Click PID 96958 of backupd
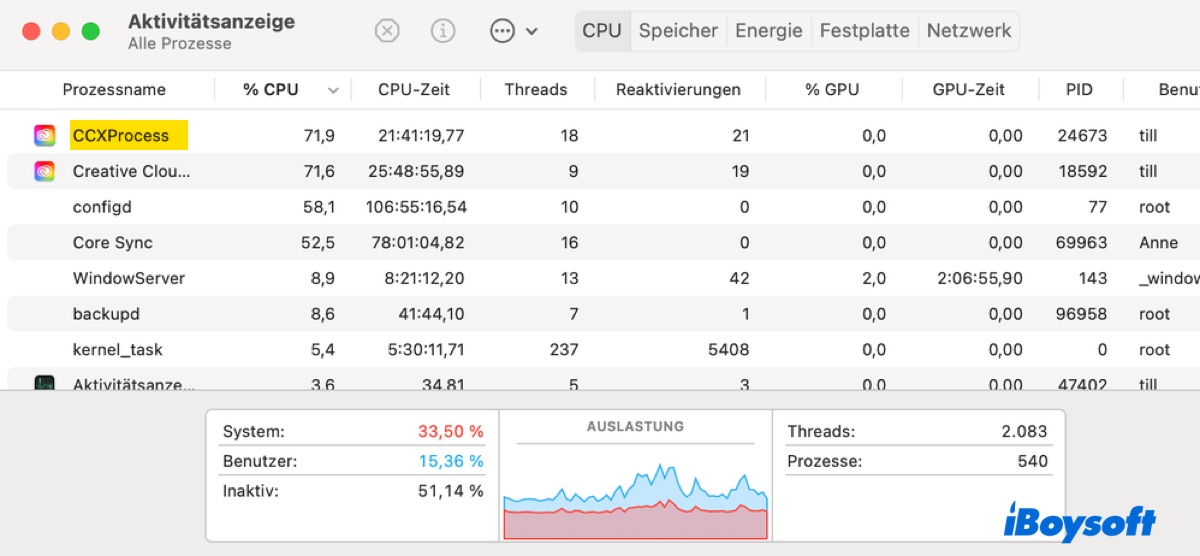The image size is (1200, 556). 1081,314
